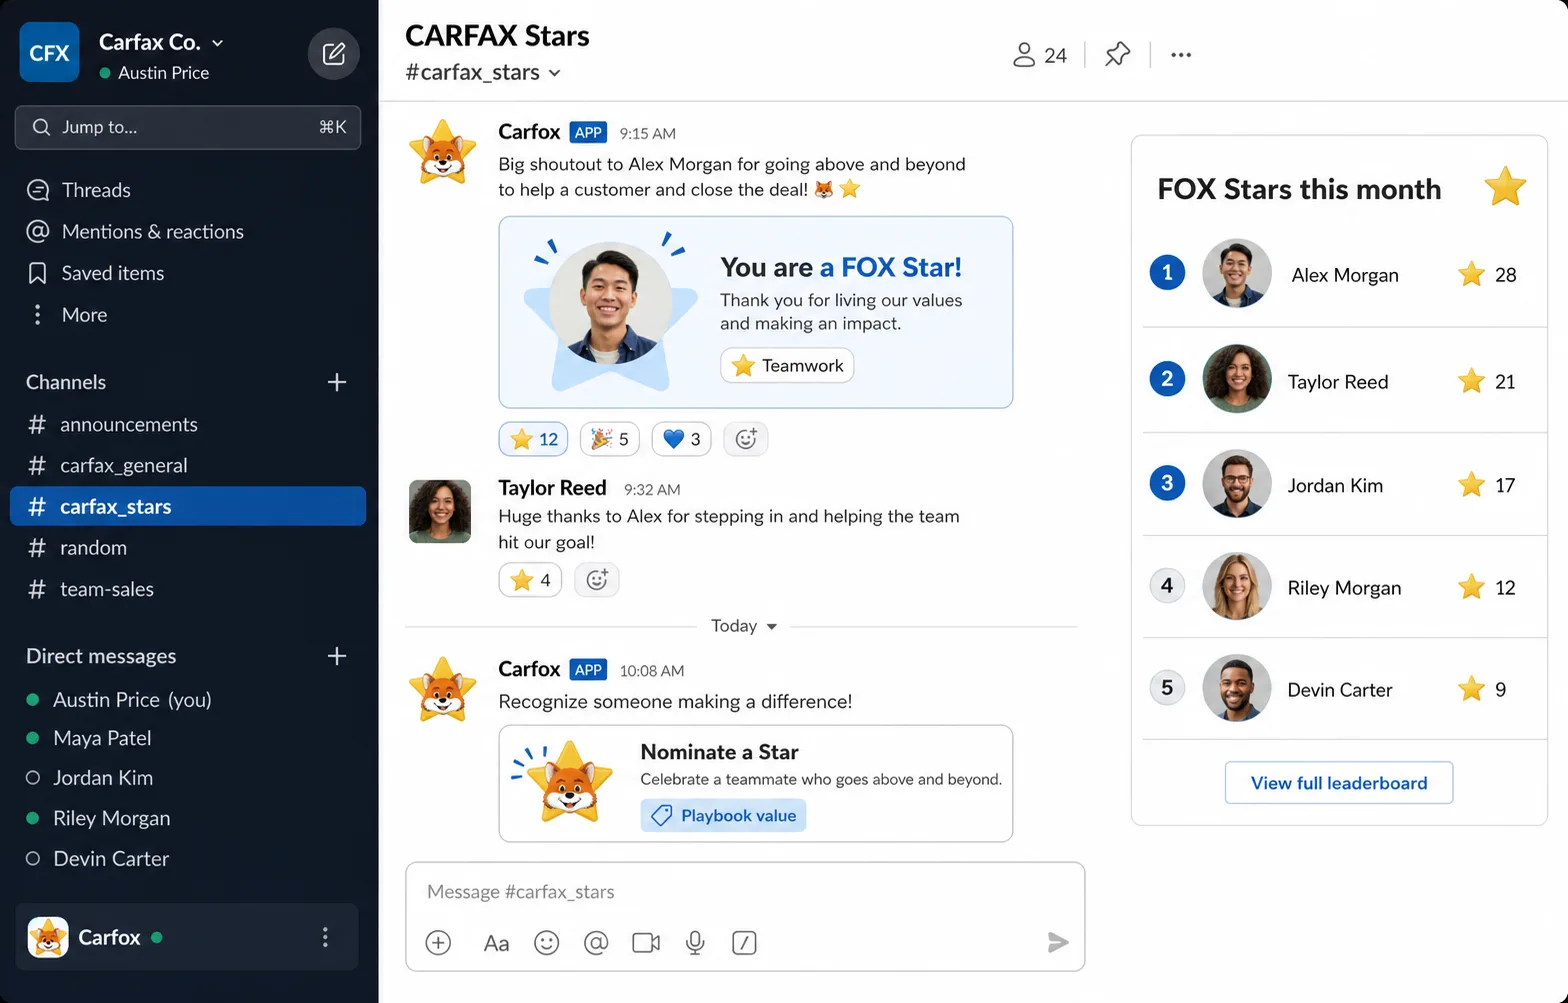Click the Carfox app icon in sidebar footer

tap(48, 937)
